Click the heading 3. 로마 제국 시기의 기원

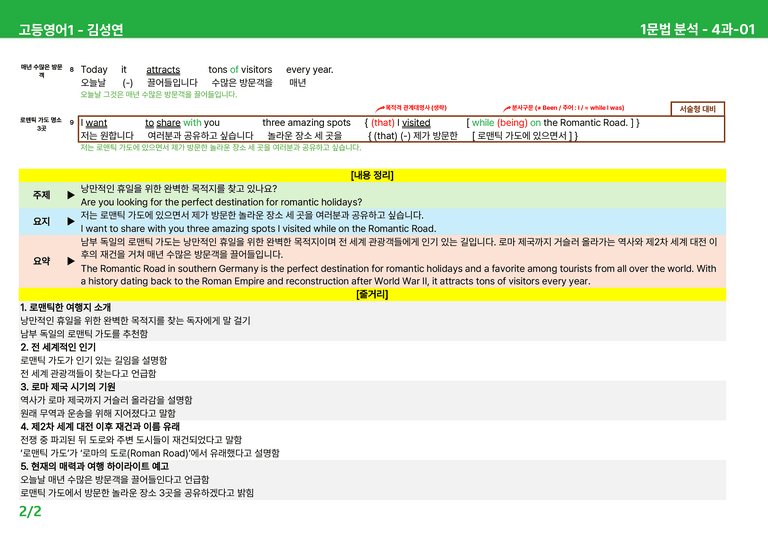coord(68,387)
